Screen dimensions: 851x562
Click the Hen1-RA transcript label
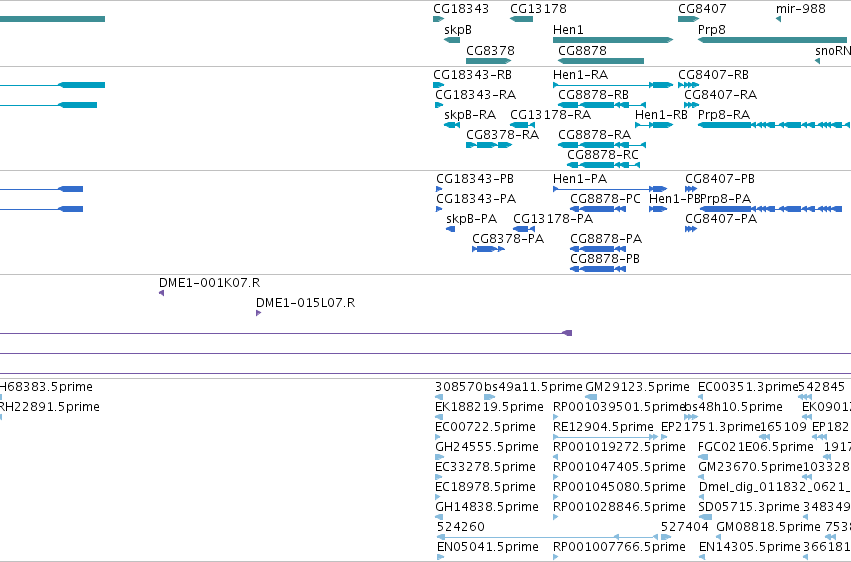(580, 75)
